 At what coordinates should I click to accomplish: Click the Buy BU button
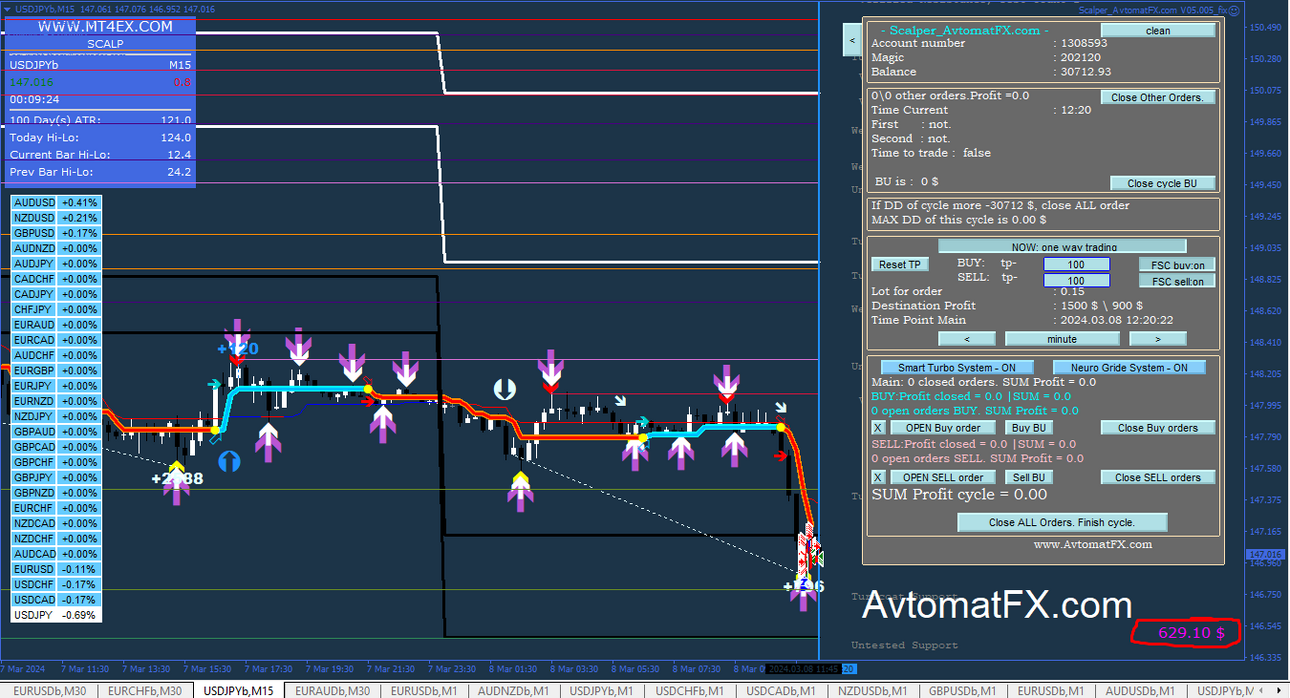(x=1029, y=427)
